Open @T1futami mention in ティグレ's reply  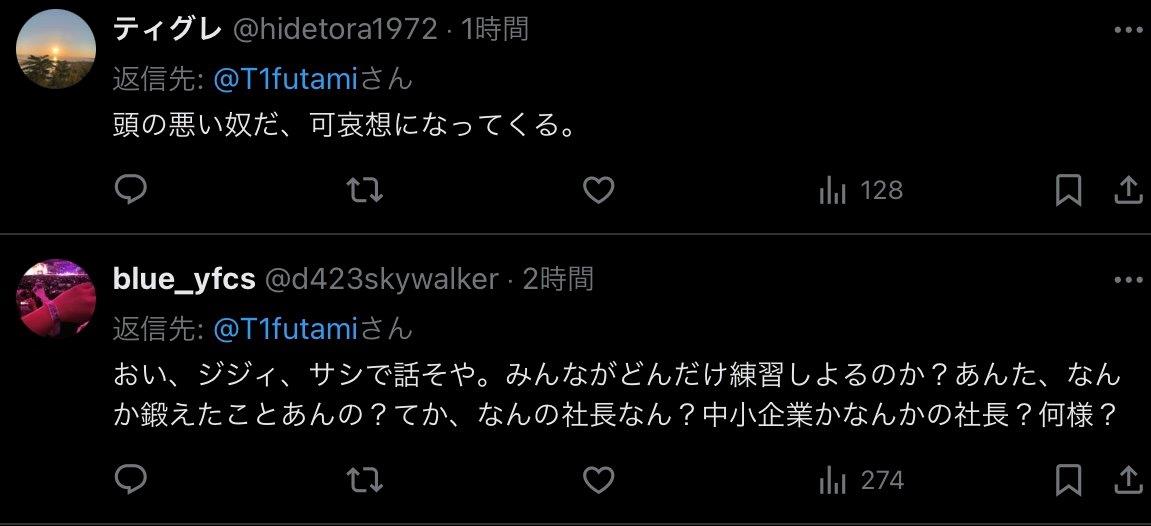point(285,79)
